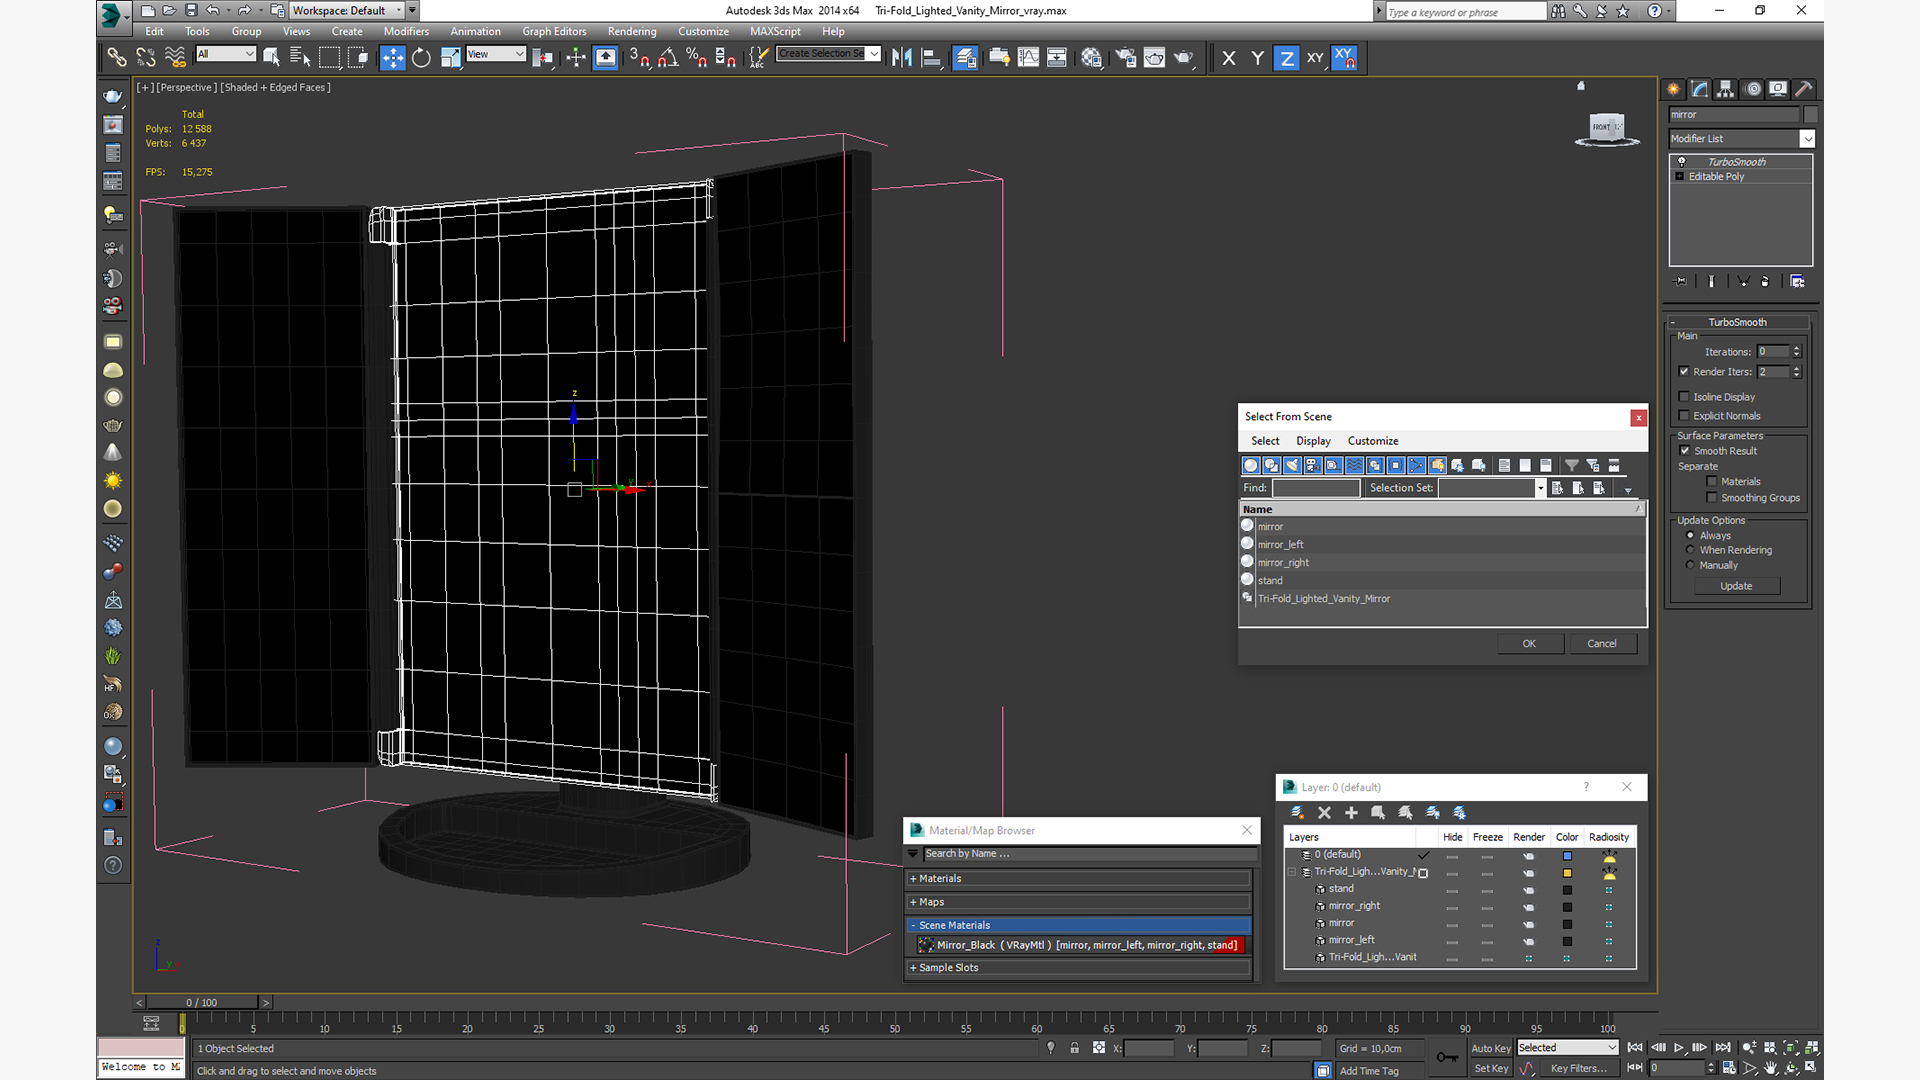This screenshot has width=1920, height=1080.
Task: Enable Isoline Display checkbox
Action: pos(1684,397)
